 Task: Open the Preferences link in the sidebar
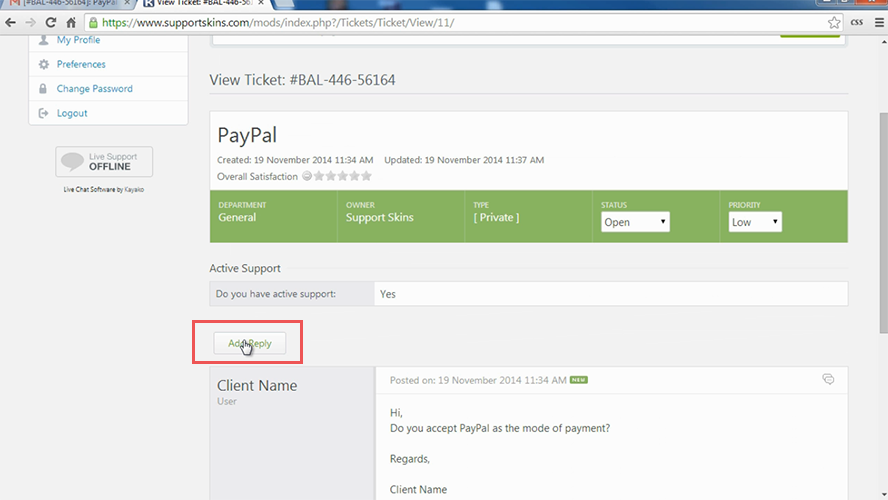click(81, 64)
